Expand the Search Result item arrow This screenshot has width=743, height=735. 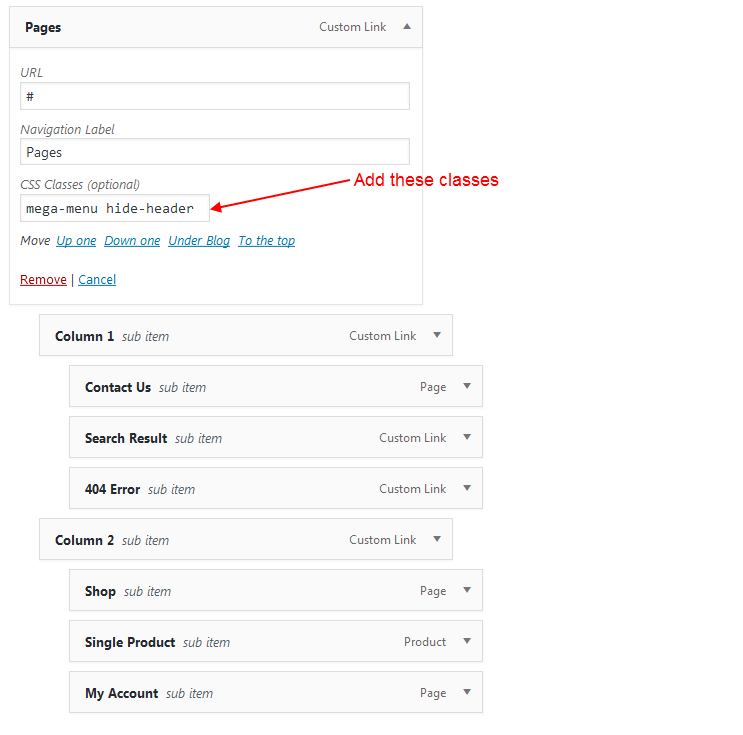[x=467, y=437]
